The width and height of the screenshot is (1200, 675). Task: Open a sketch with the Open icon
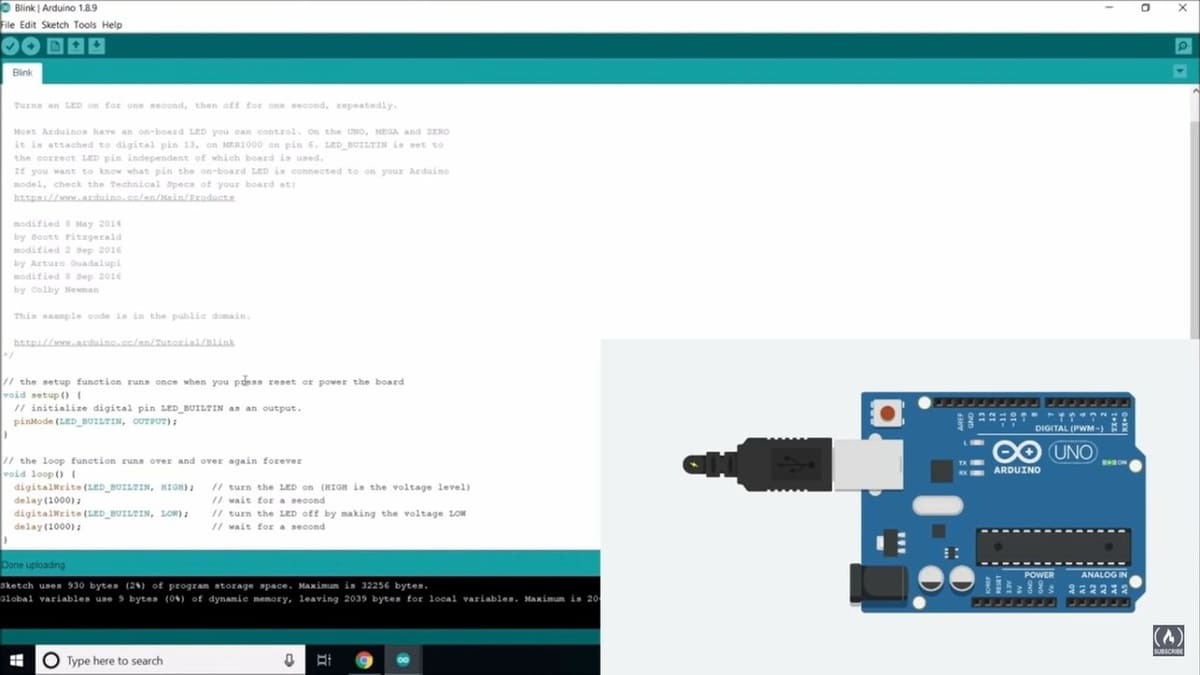(x=76, y=46)
